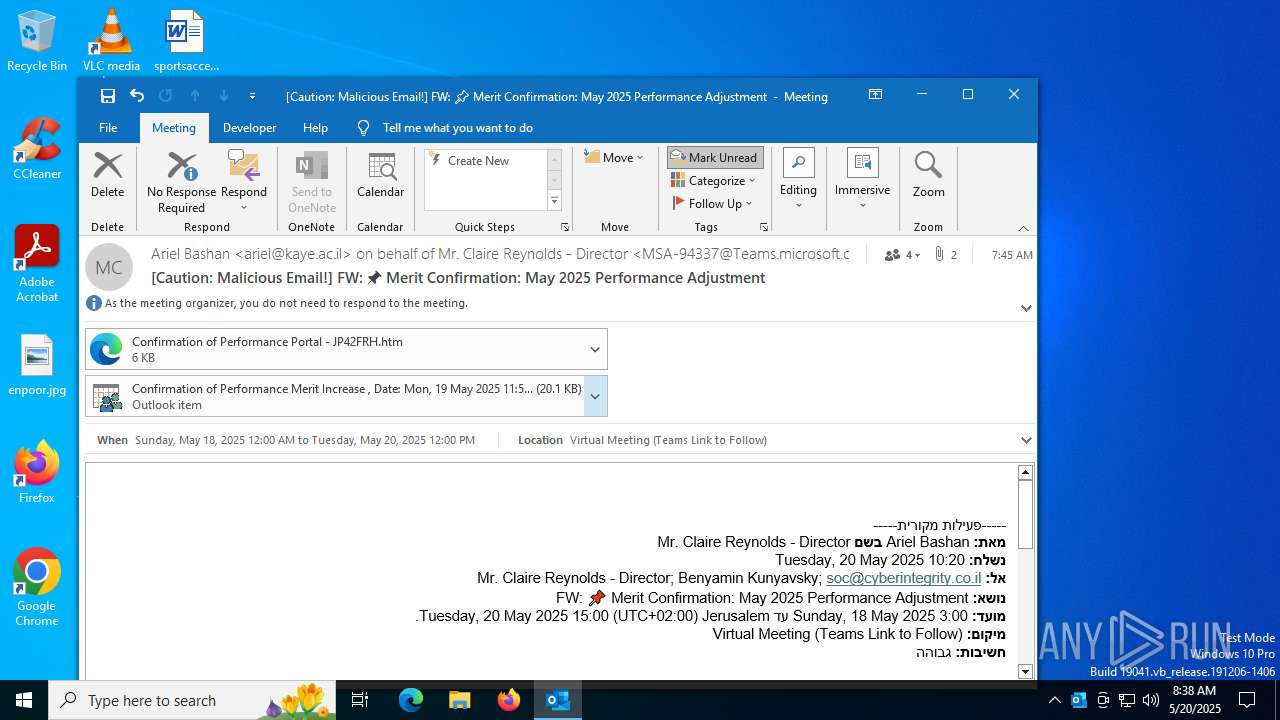Click the soc@cyberintegrity.co.il email link
Image resolution: width=1280 pixels, height=720 pixels.
point(904,578)
